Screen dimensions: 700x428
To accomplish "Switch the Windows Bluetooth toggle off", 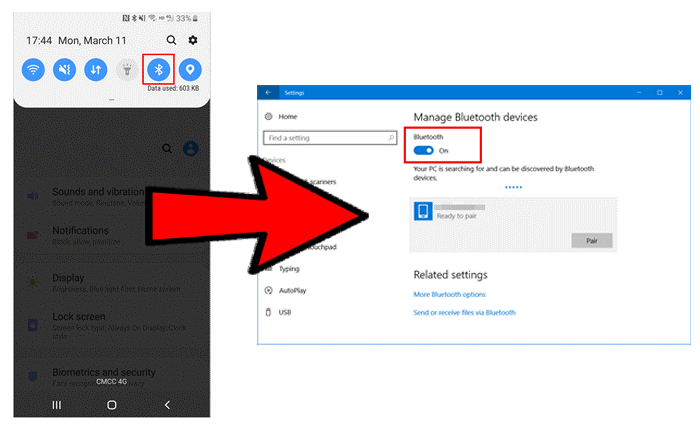I will pyautogui.click(x=423, y=150).
